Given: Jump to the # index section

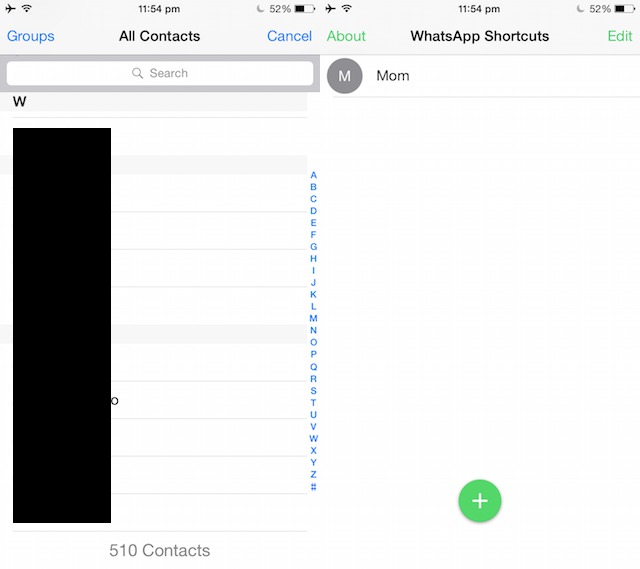Looking at the screenshot, I should 313,487.
